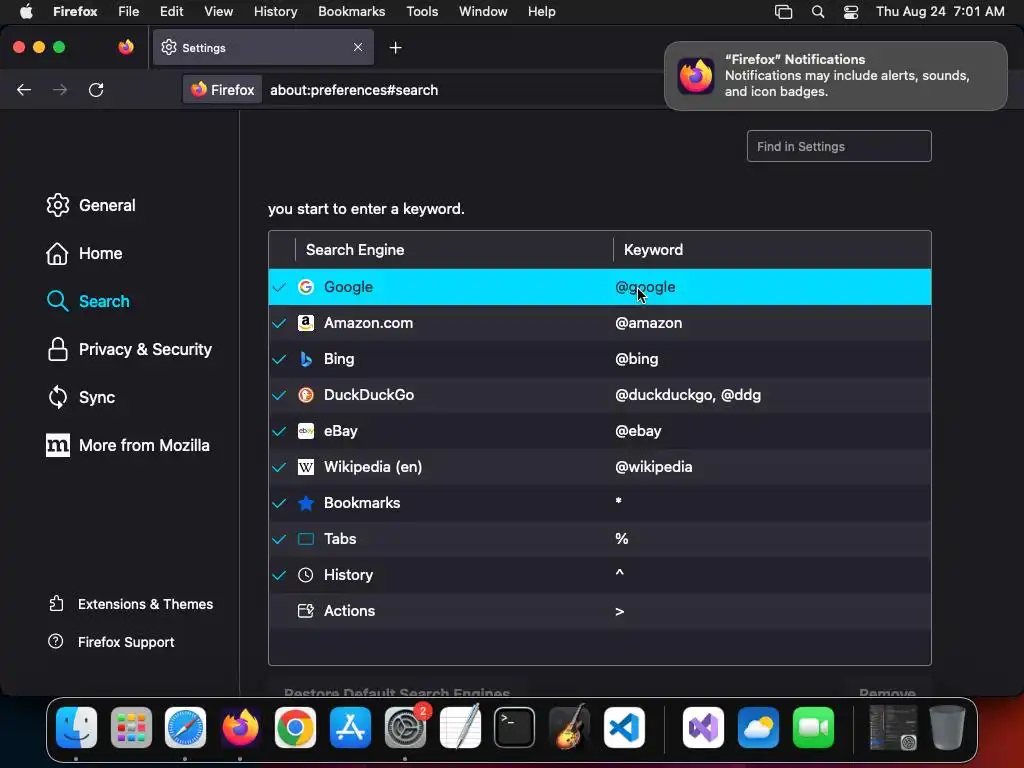Click the Firefox View icon in tab bar

[x=126, y=47]
